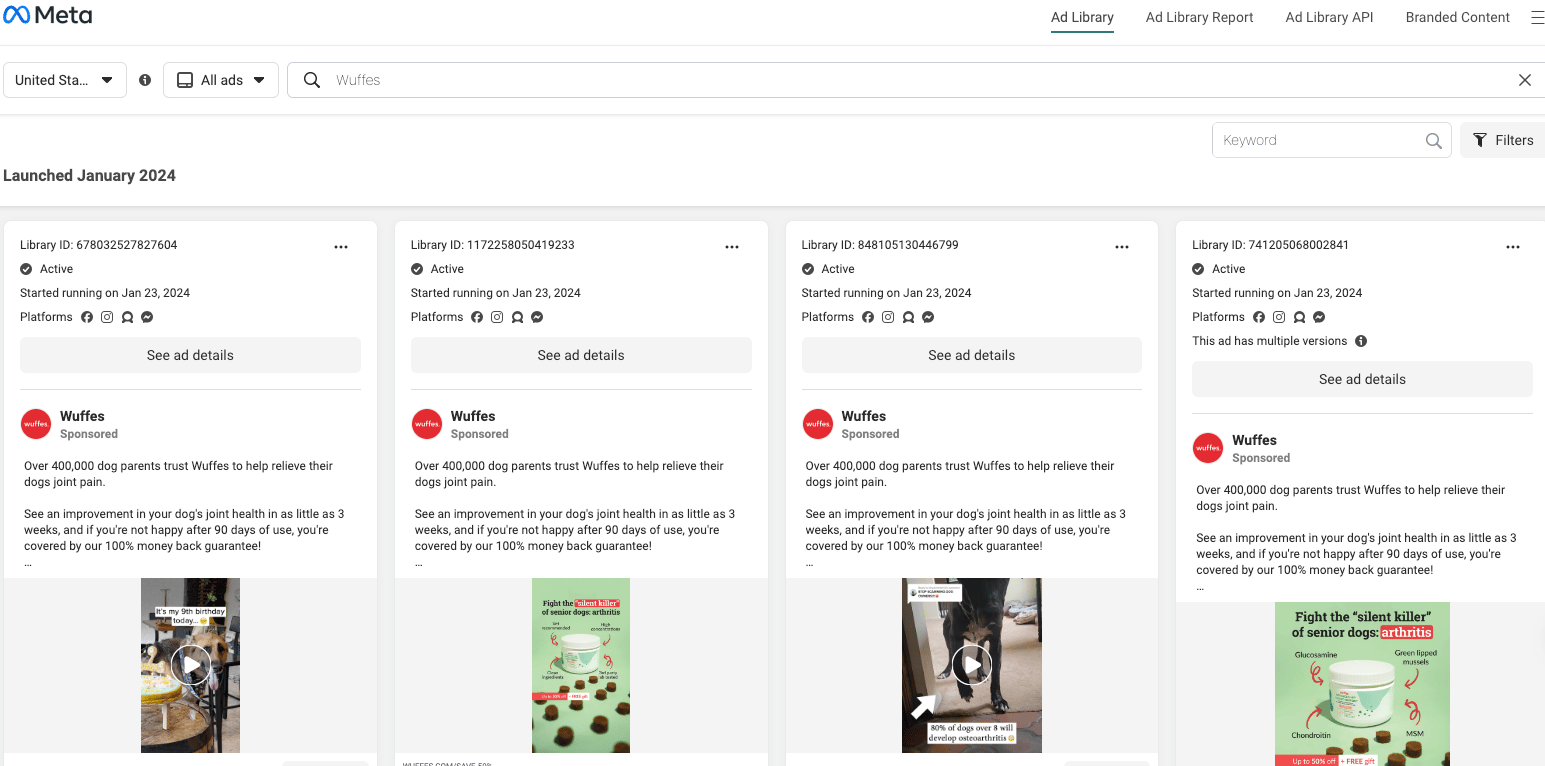Open the Ad Library API tab

(1329, 17)
